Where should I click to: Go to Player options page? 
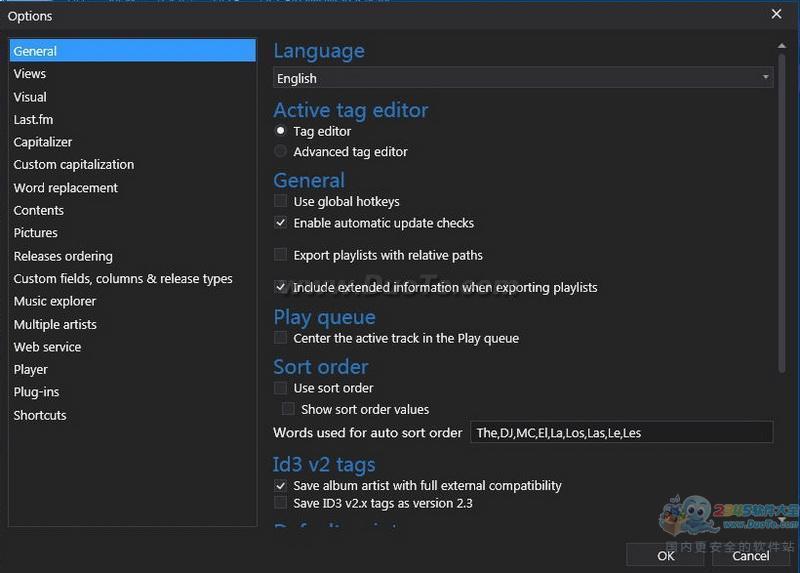[133, 369]
